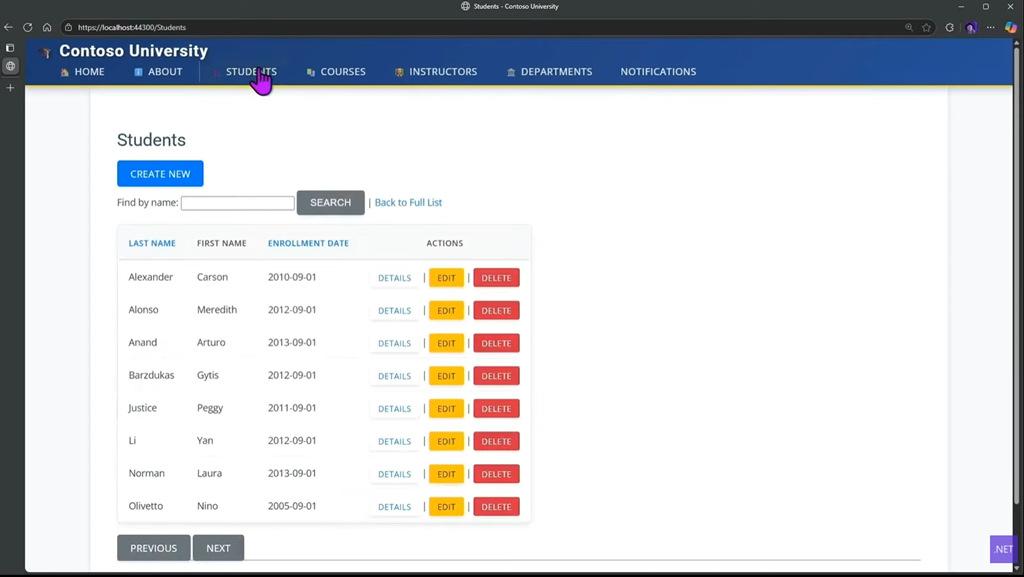Bookmark page with the star icon
Image resolution: width=1024 pixels, height=577 pixels.
click(x=927, y=27)
